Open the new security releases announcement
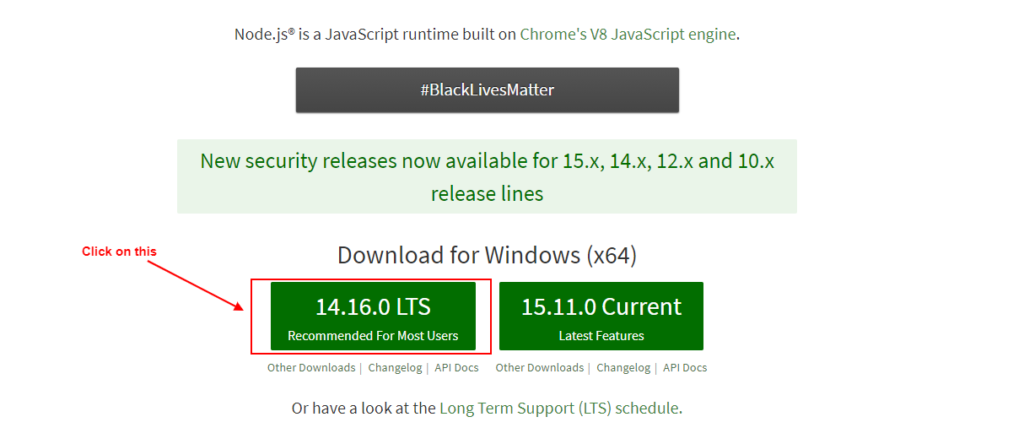1024x444 pixels. pyautogui.click(x=487, y=176)
